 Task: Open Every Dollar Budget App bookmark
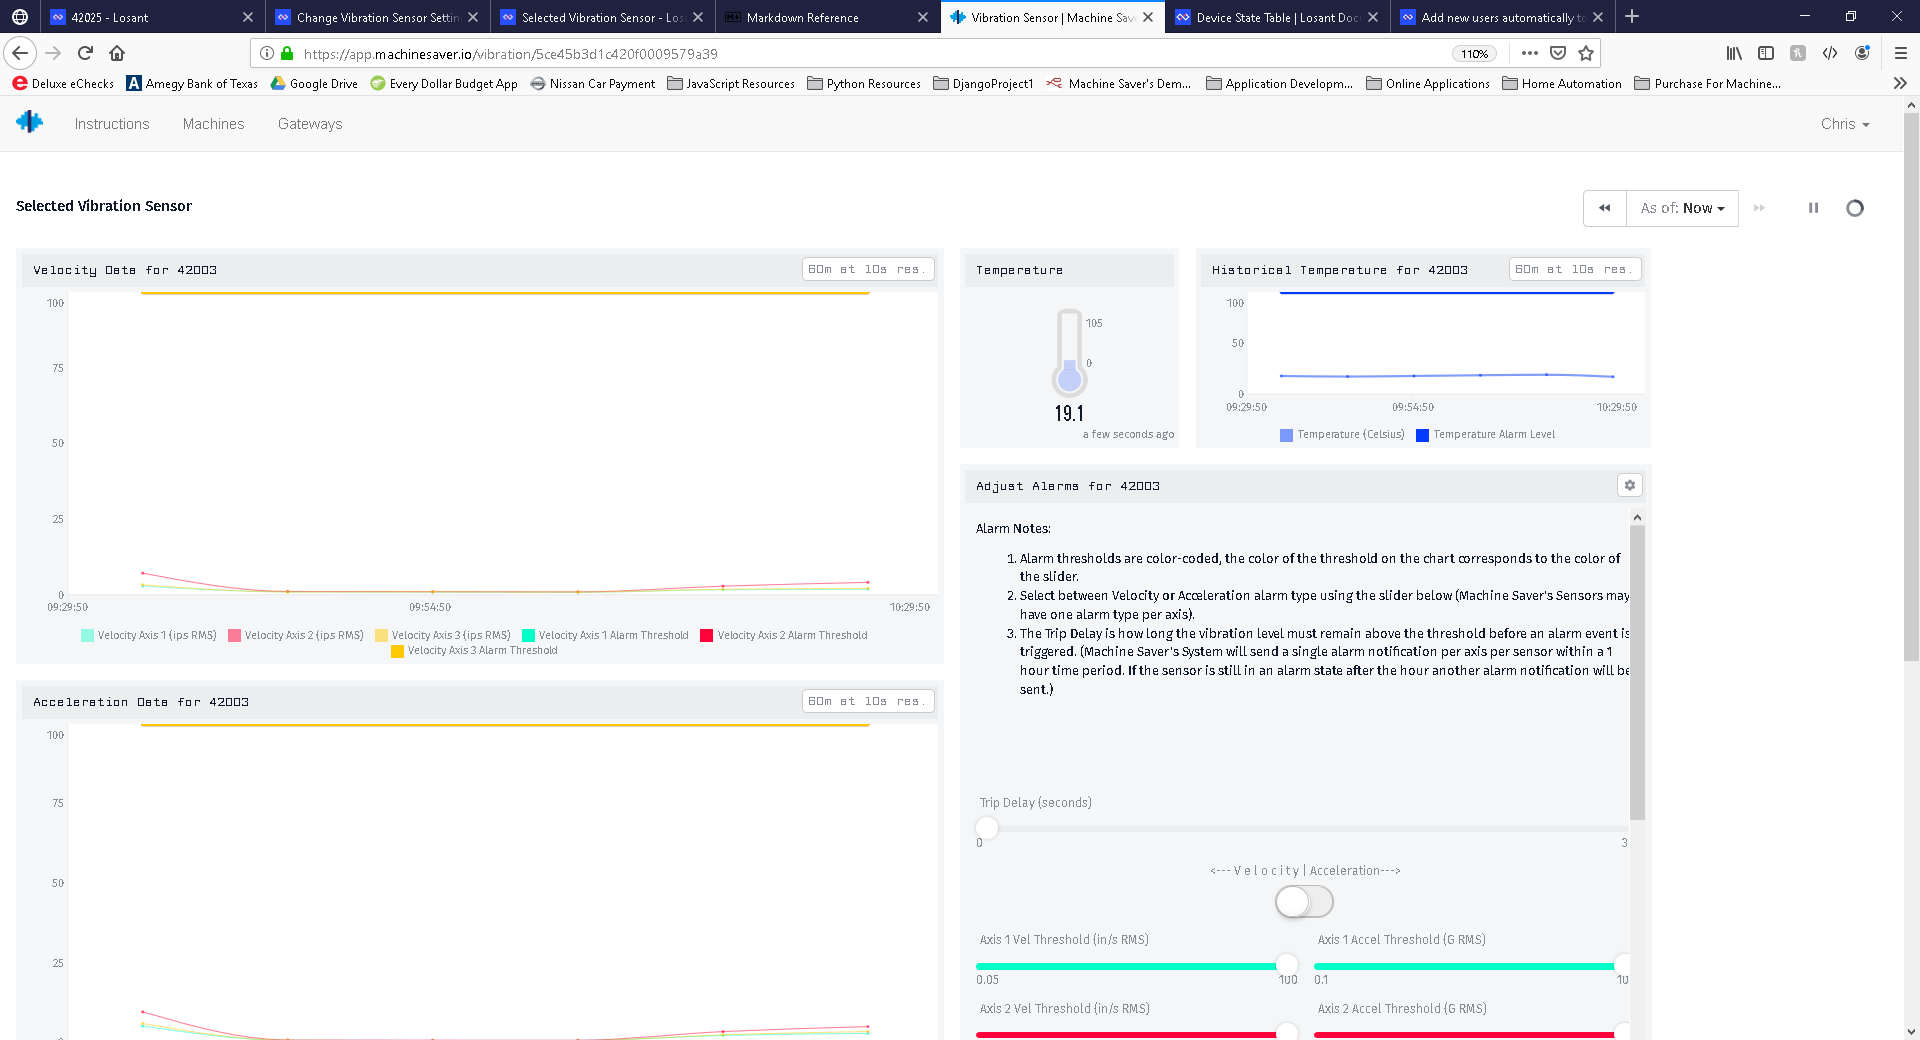pos(444,84)
